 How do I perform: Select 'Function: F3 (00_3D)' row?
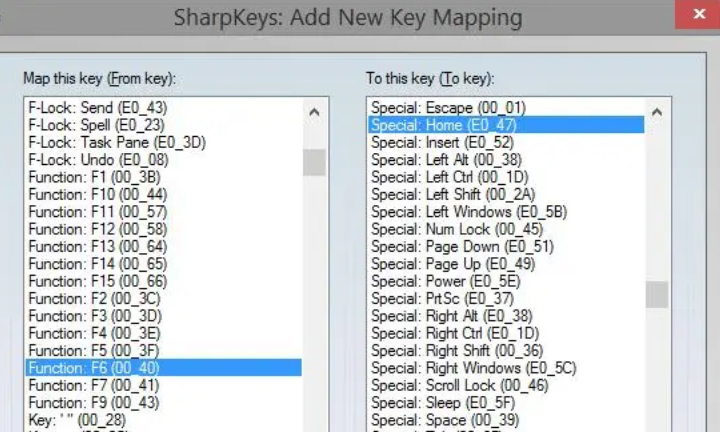tap(163, 316)
